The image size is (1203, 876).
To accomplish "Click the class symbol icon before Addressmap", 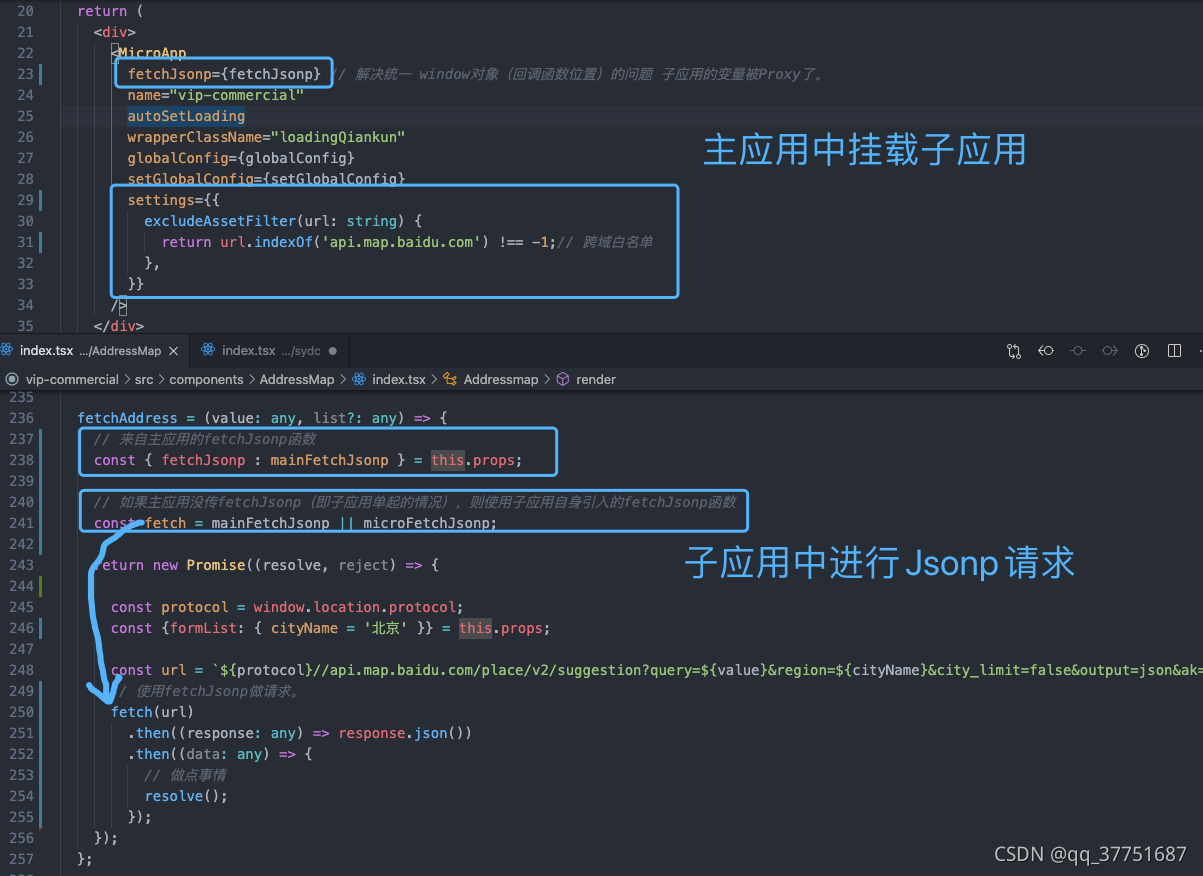I will coord(450,380).
